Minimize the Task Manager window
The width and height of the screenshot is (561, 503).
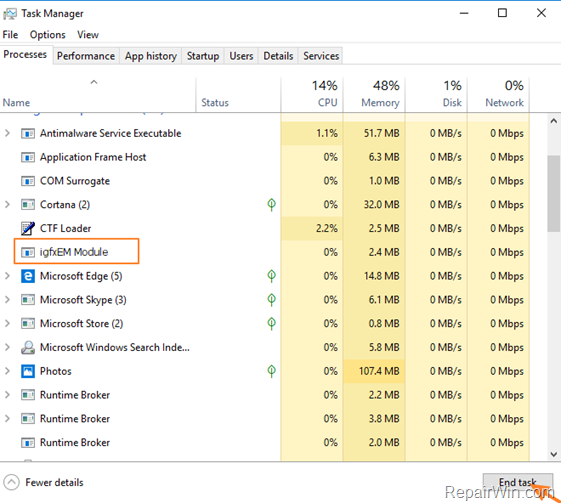[464, 13]
